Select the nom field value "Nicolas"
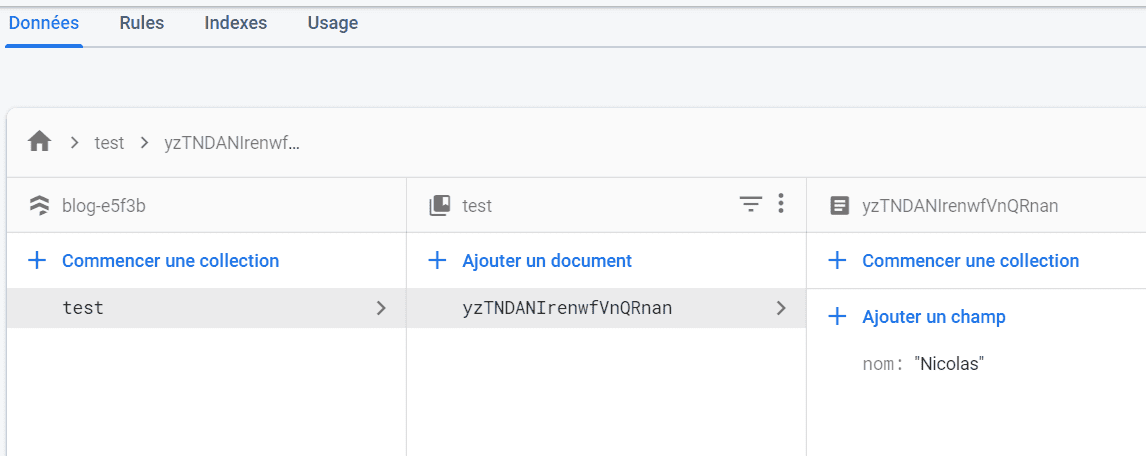The height and width of the screenshot is (456, 1146). coord(949,364)
